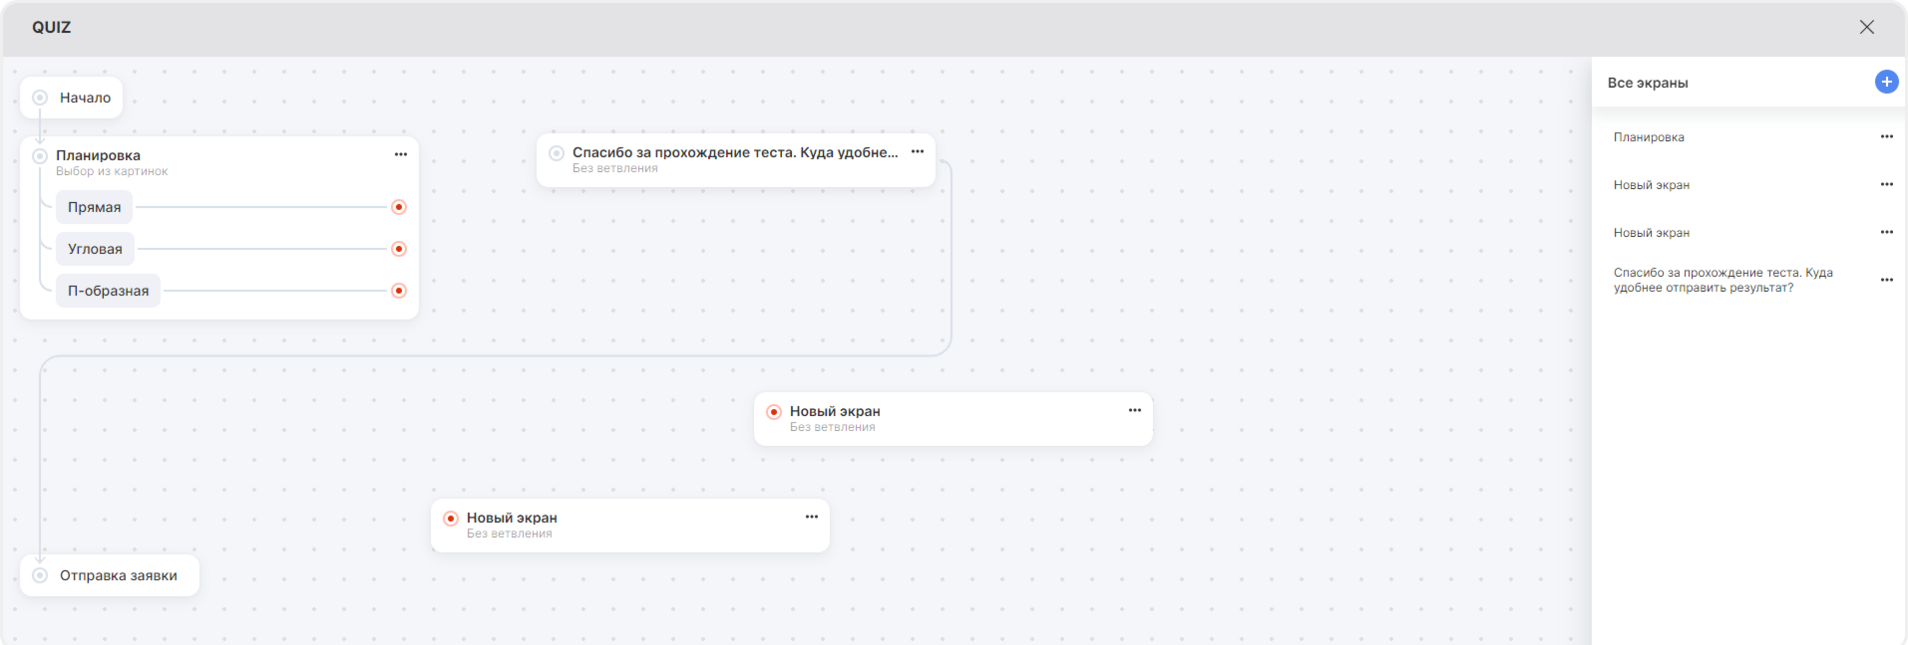The height and width of the screenshot is (645, 1908).
Task: Click the Прямая answer option
Action: 94,207
